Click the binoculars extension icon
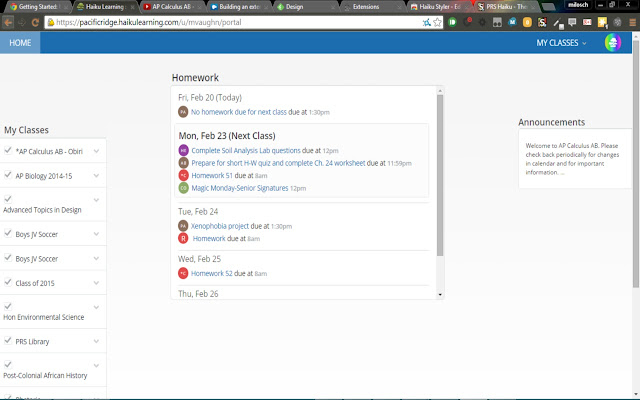The image size is (640, 400). click(x=497, y=22)
